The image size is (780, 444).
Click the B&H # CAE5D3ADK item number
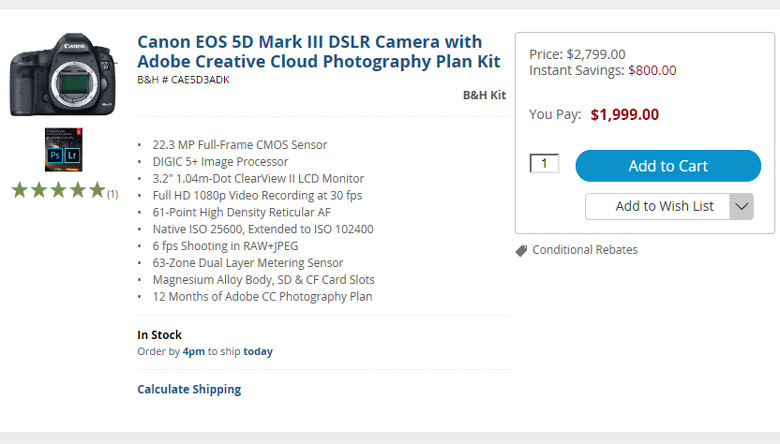pyautogui.click(x=183, y=80)
